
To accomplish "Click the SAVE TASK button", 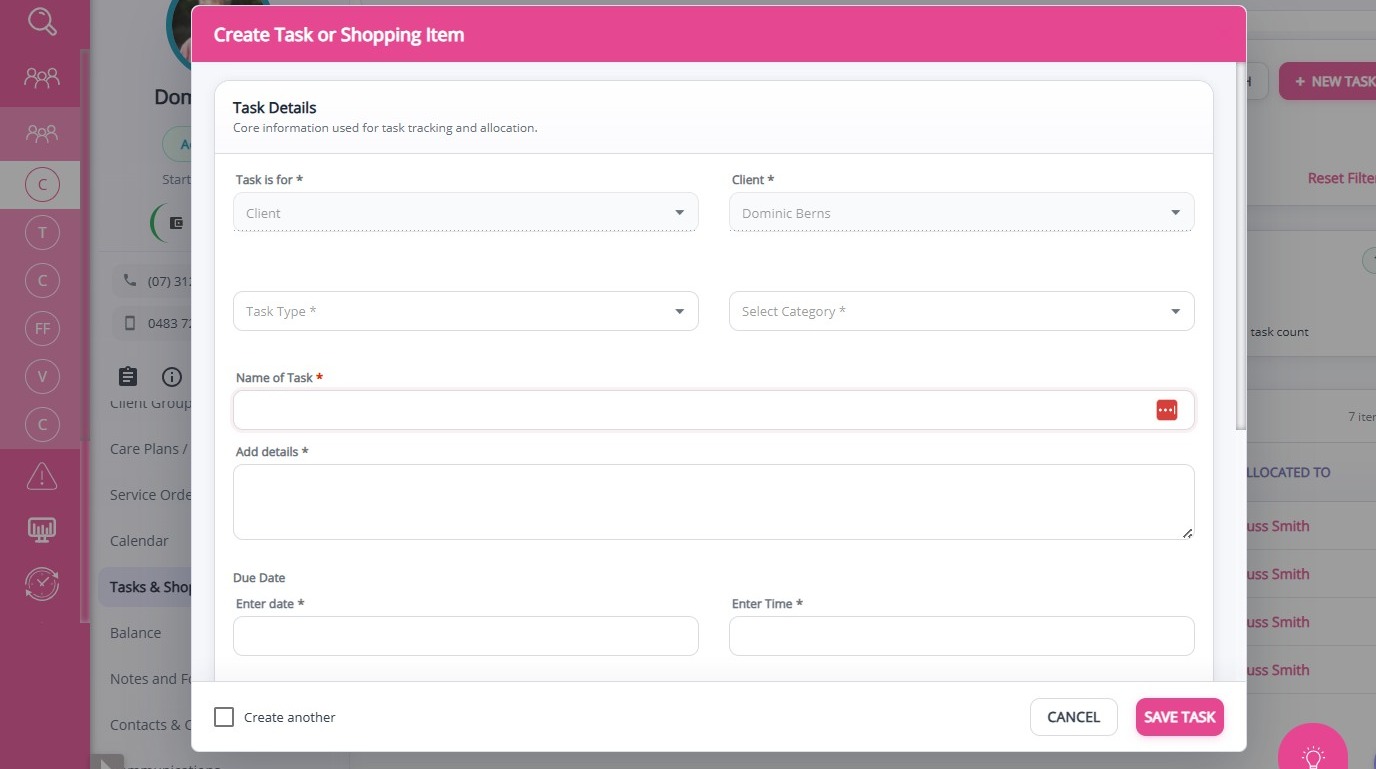I will click(x=1180, y=717).
